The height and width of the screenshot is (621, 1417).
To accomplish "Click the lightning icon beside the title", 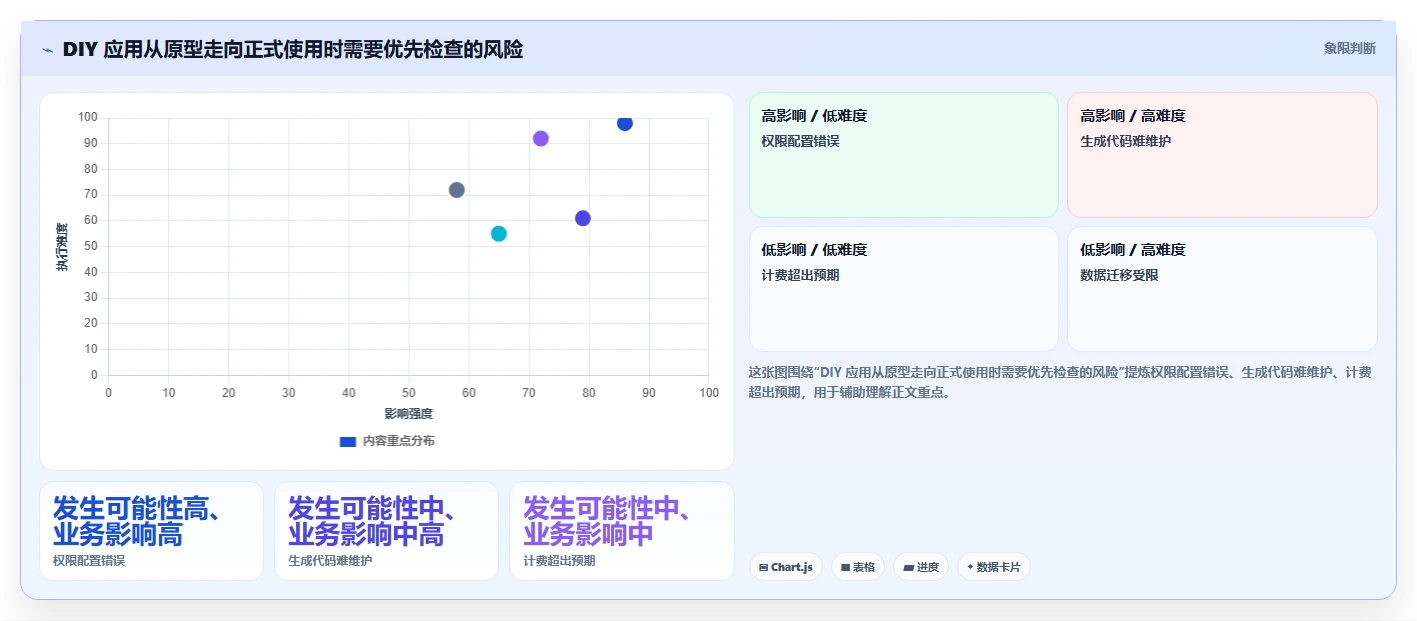I will (x=47, y=49).
